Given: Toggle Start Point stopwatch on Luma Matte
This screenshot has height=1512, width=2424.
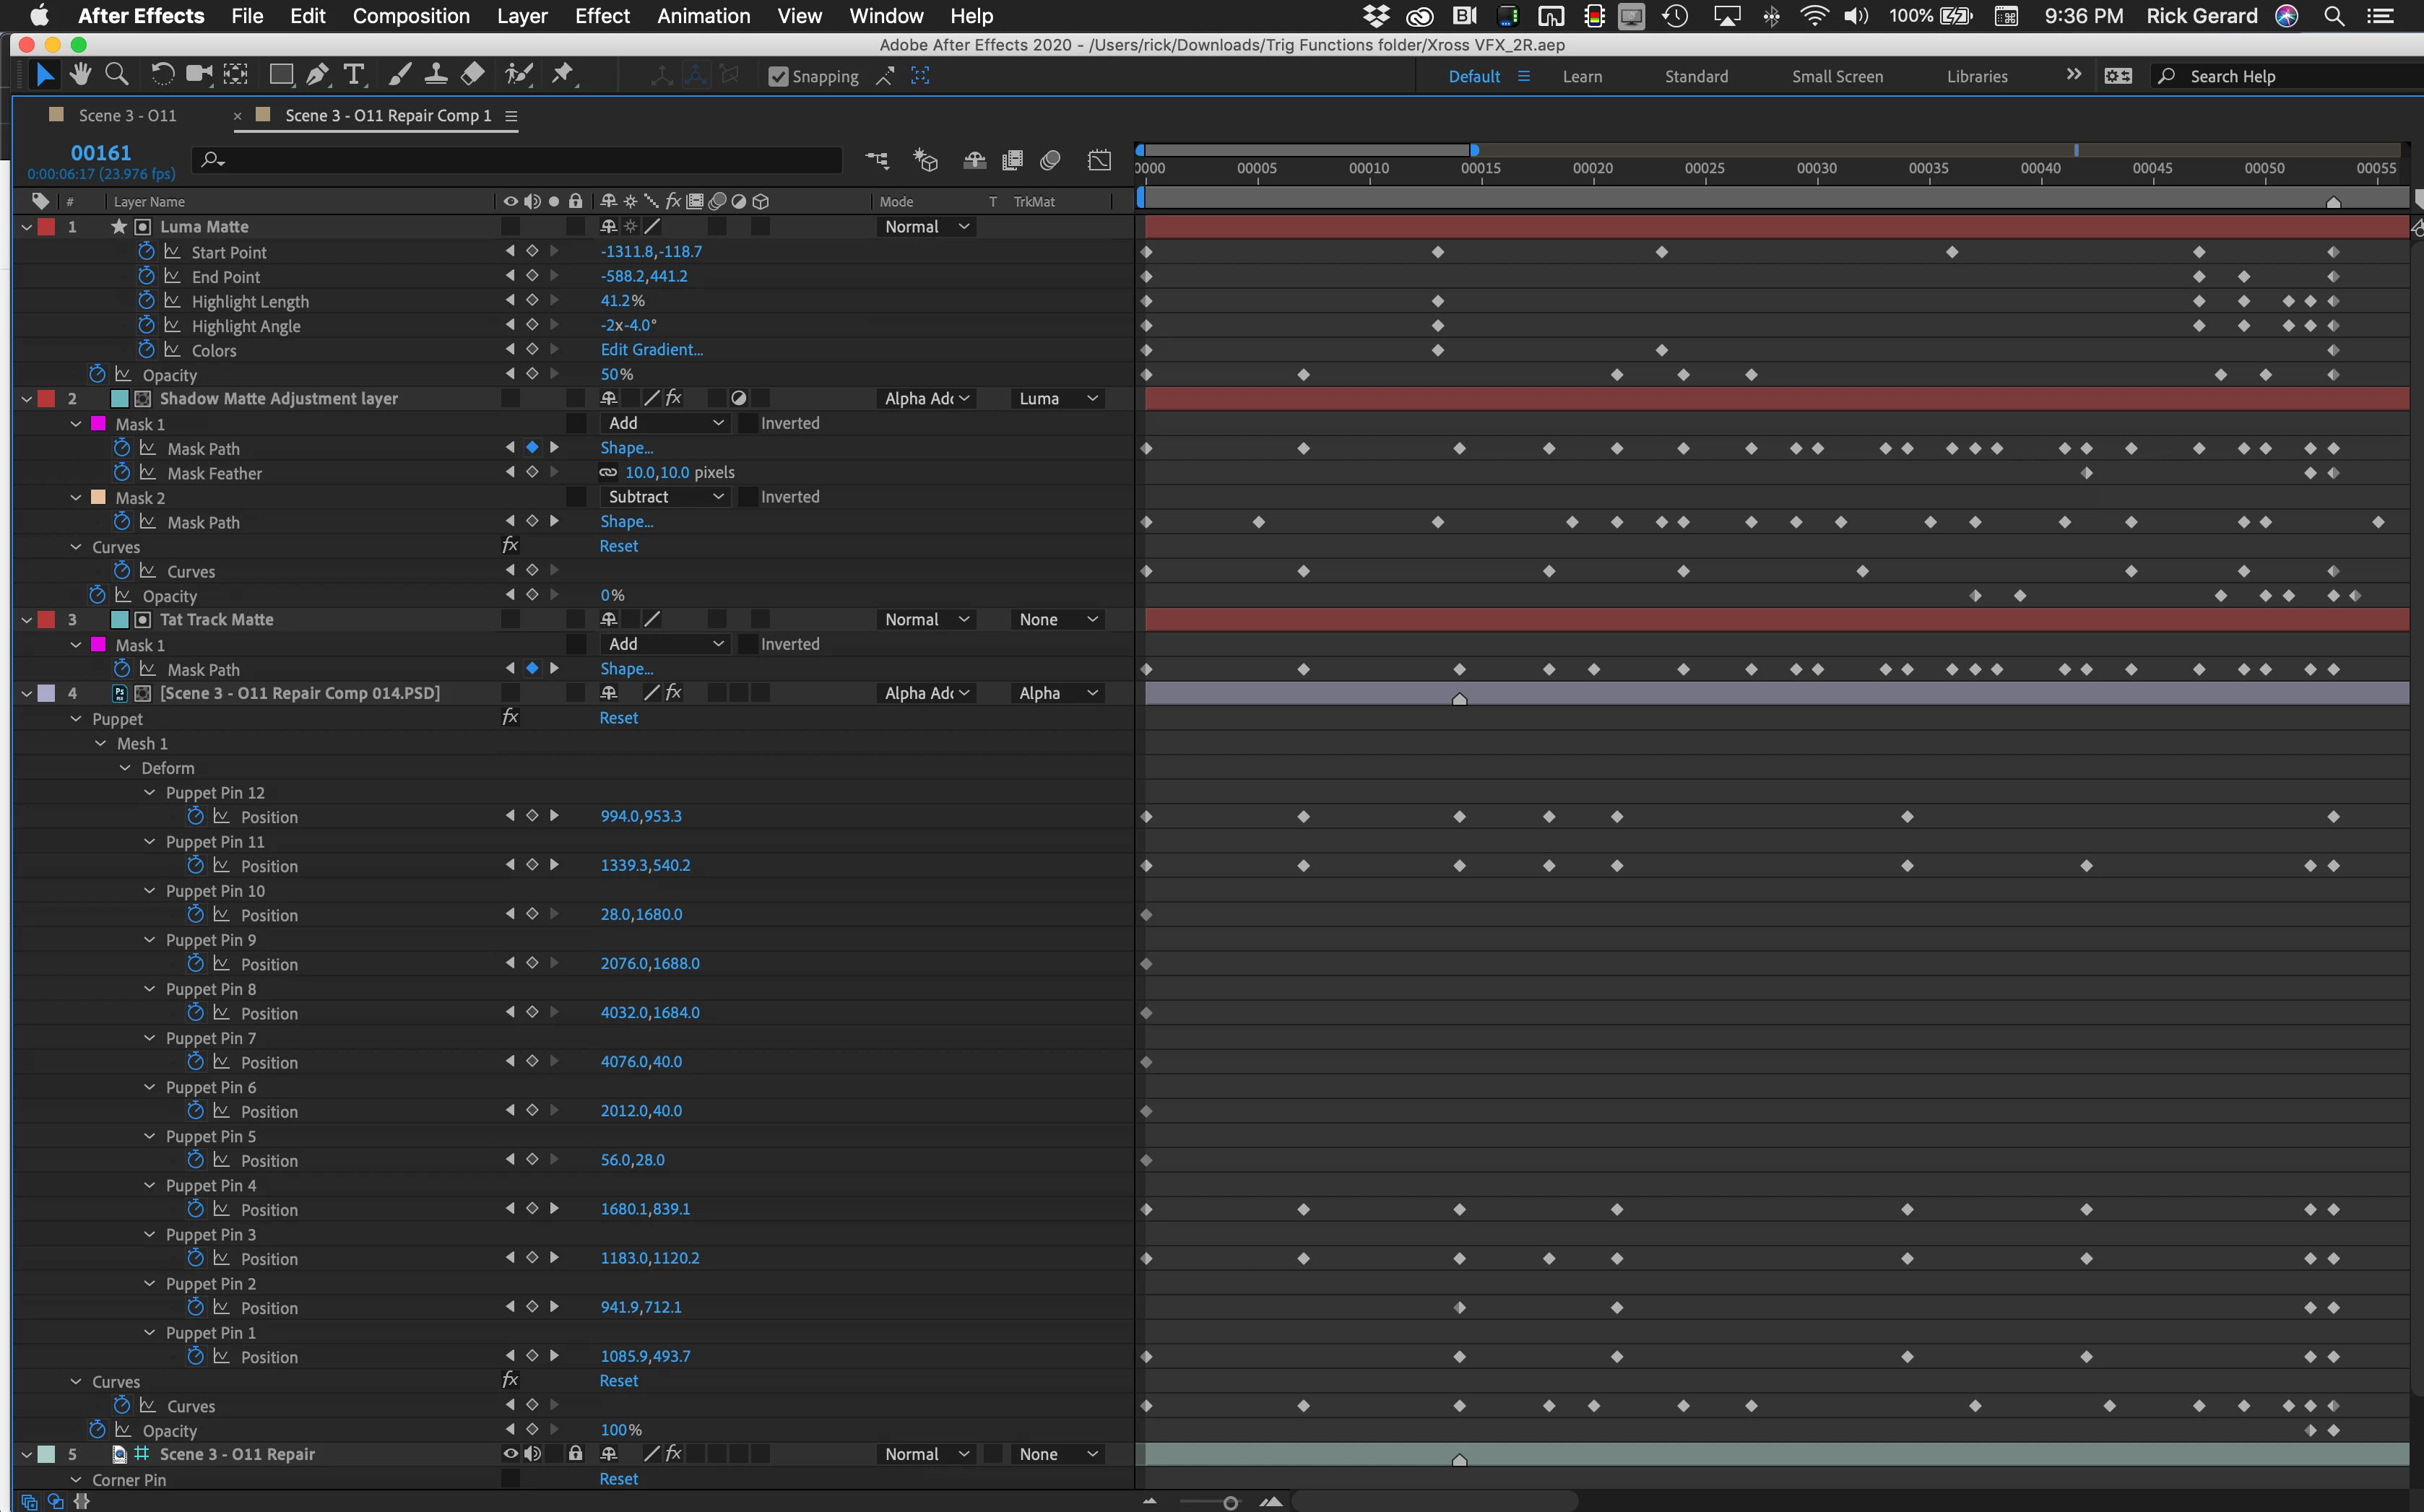Looking at the screenshot, I should click(x=146, y=252).
